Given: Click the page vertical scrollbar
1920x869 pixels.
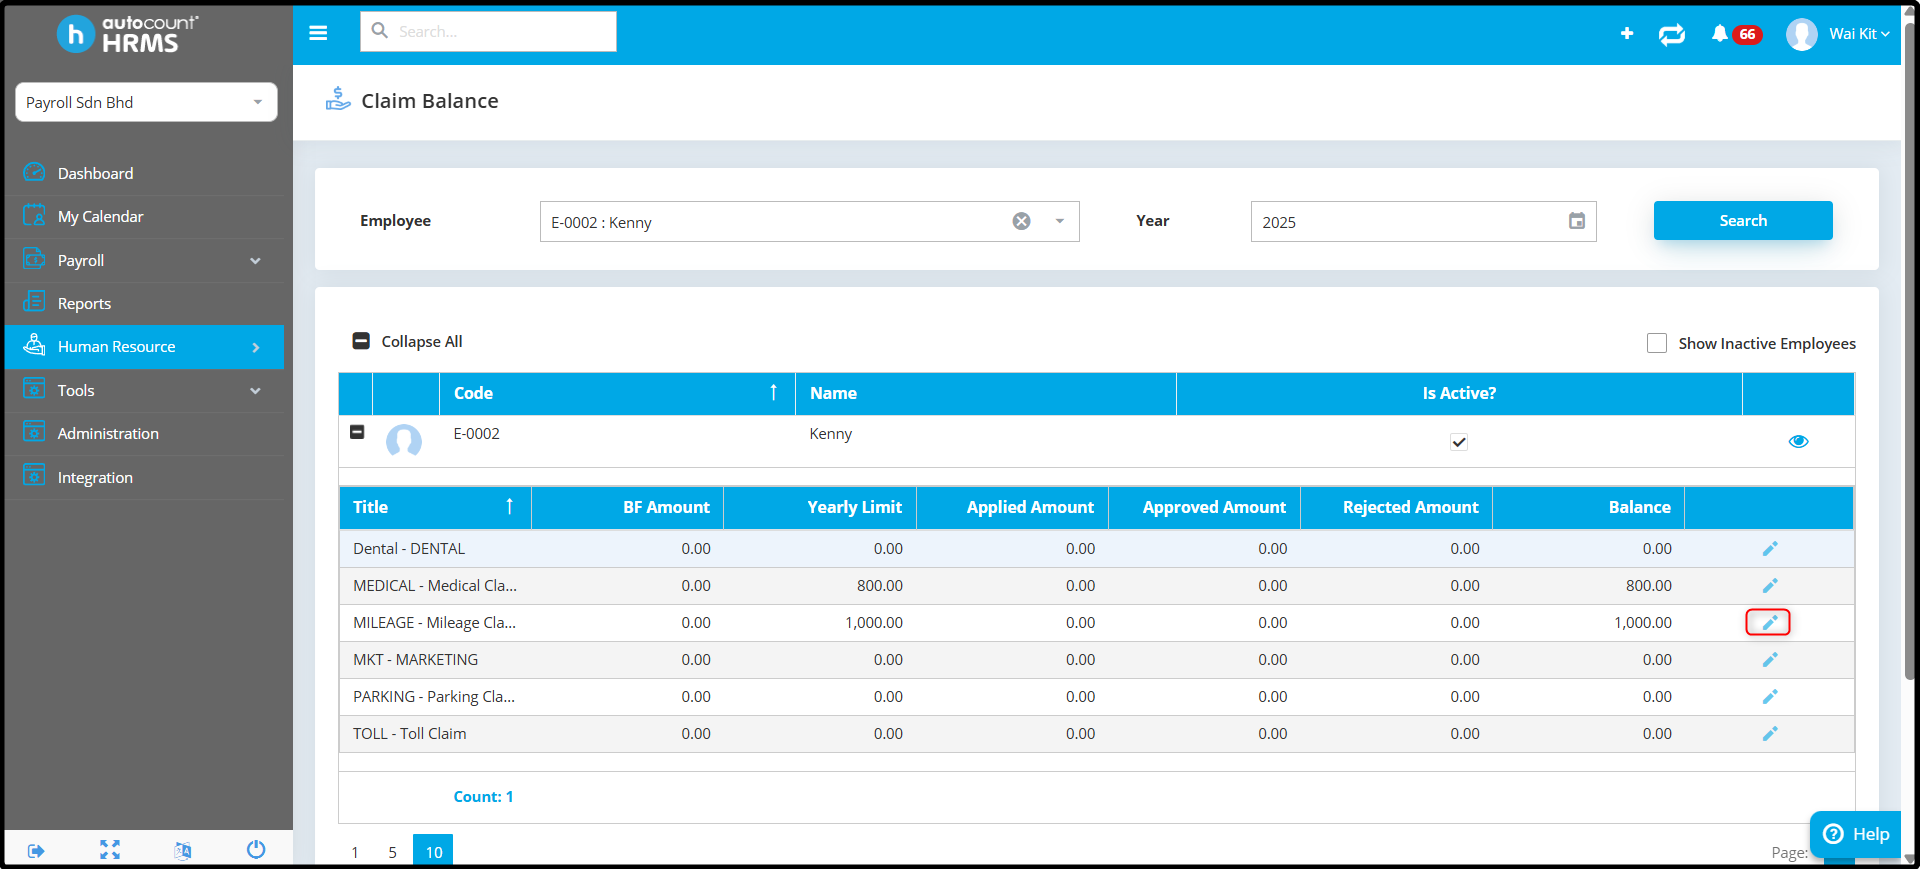Looking at the screenshot, I should (1910, 350).
